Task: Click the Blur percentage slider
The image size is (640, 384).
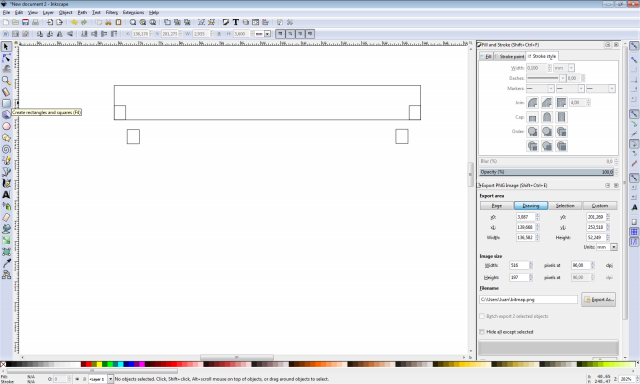Action: click(x=547, y=162)
